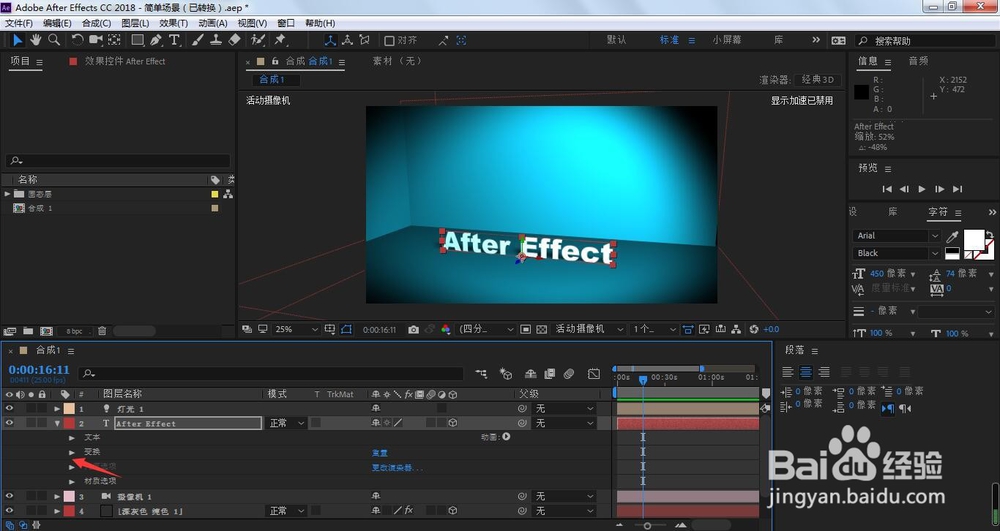This screenshot has width=1000, height=531.
Task: Select the Hand tool
Action: 36,40
